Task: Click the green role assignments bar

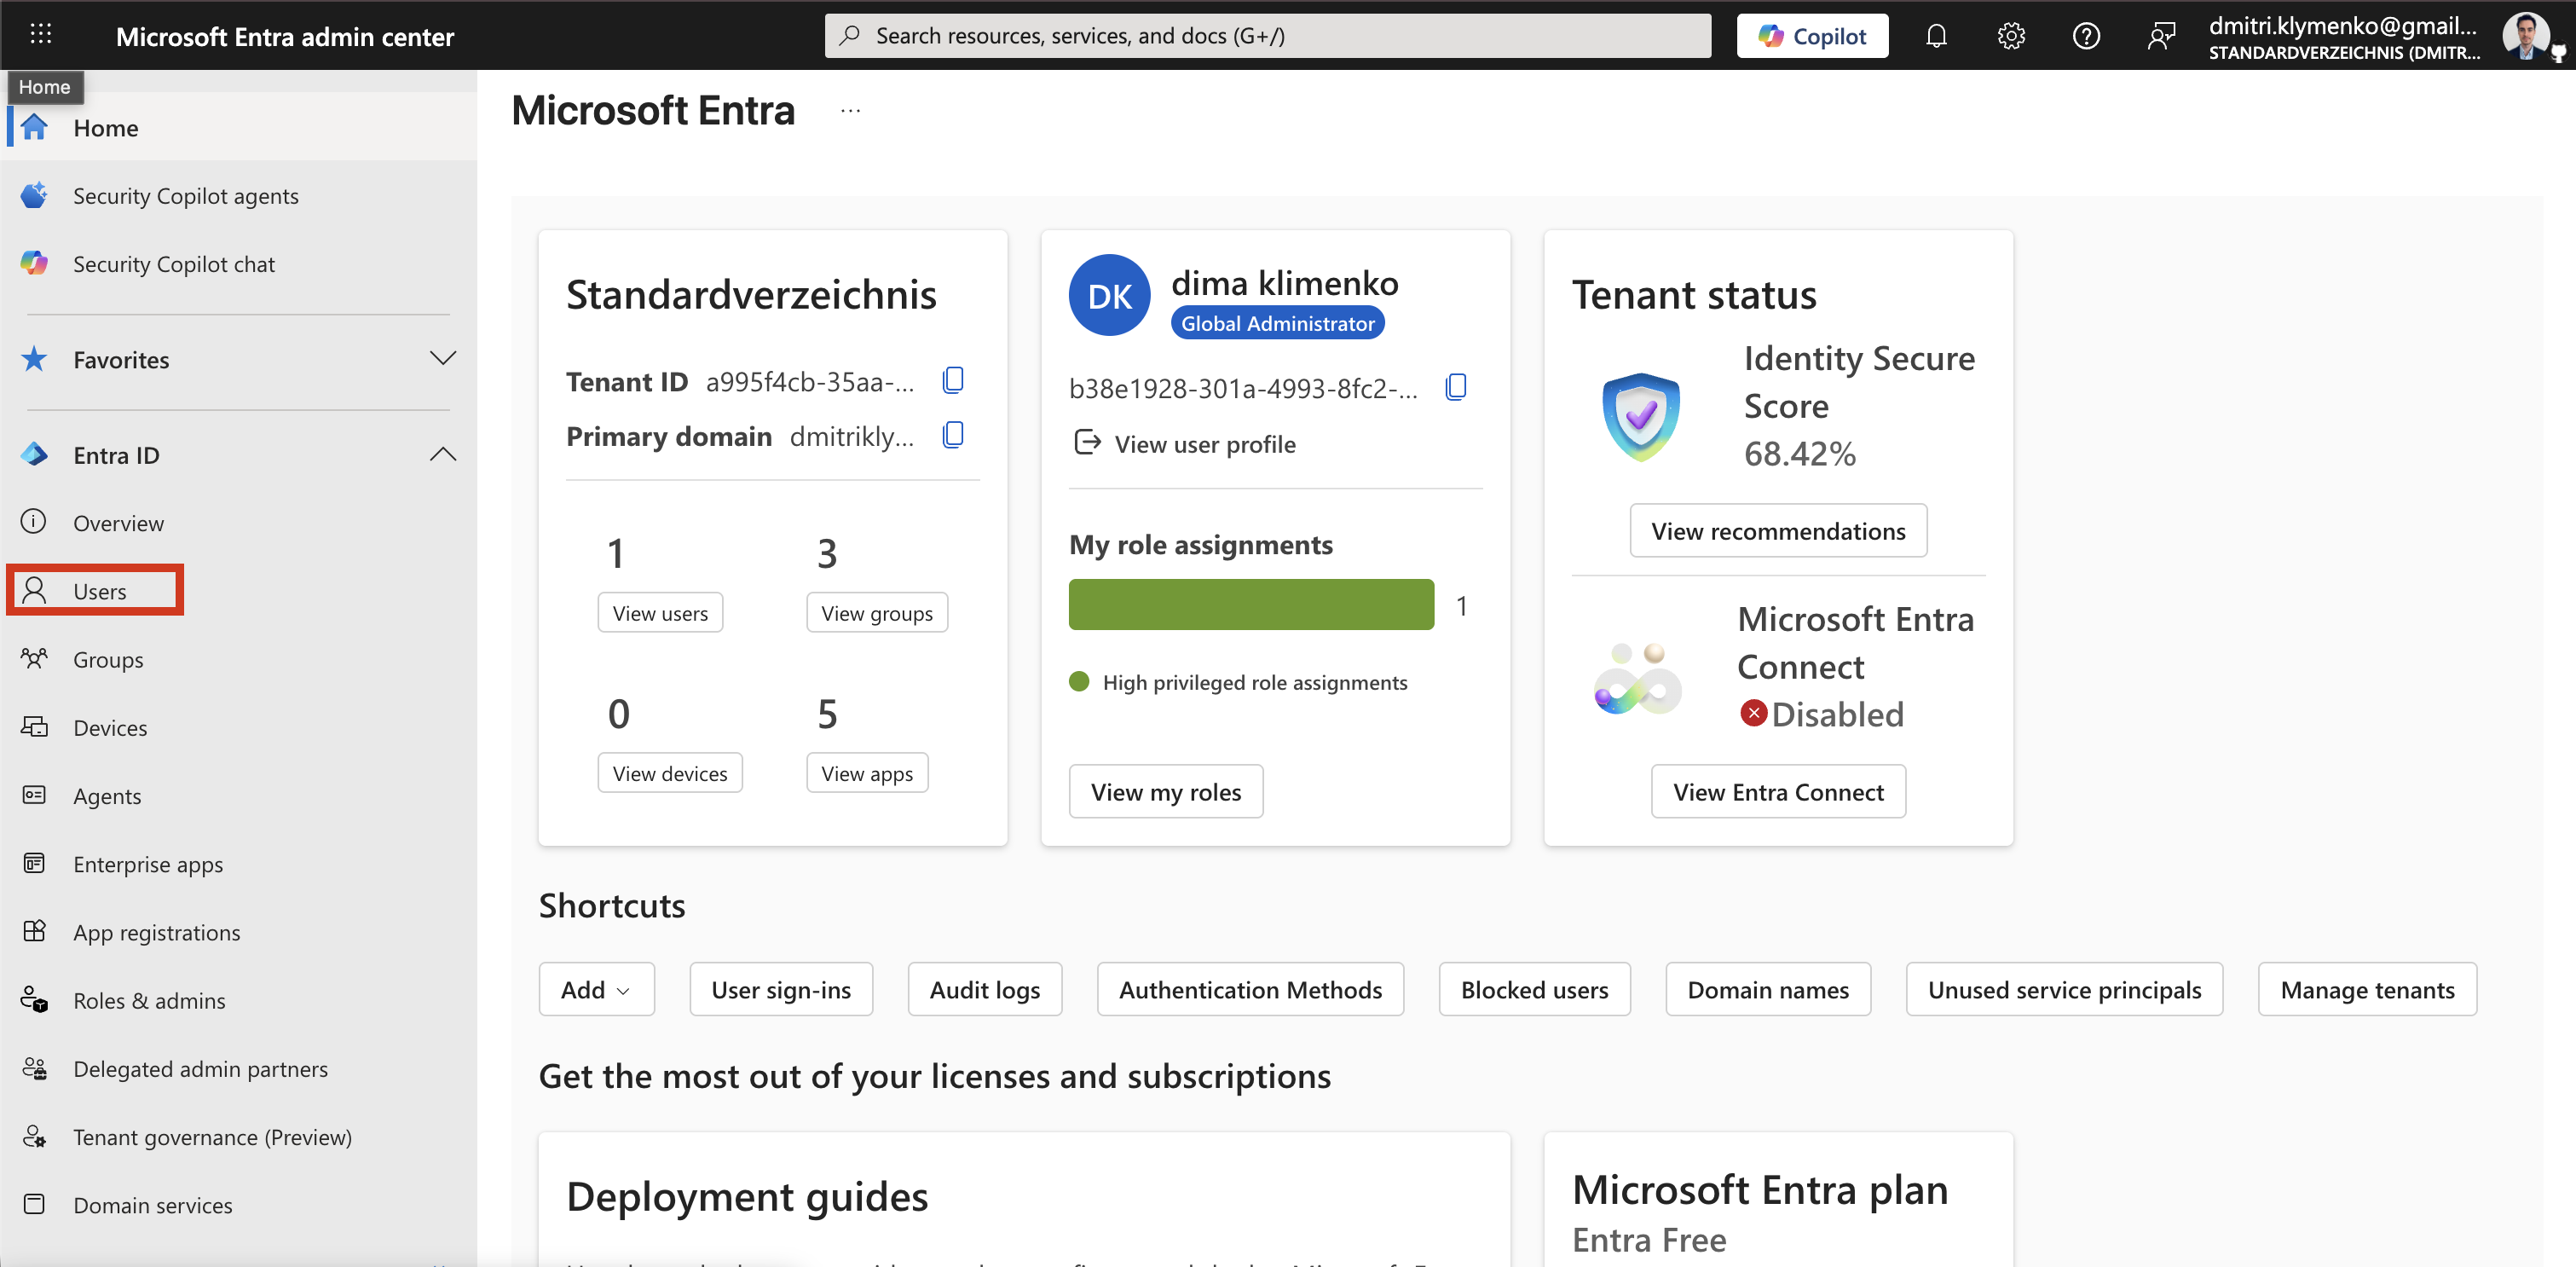Action: 1251,604
